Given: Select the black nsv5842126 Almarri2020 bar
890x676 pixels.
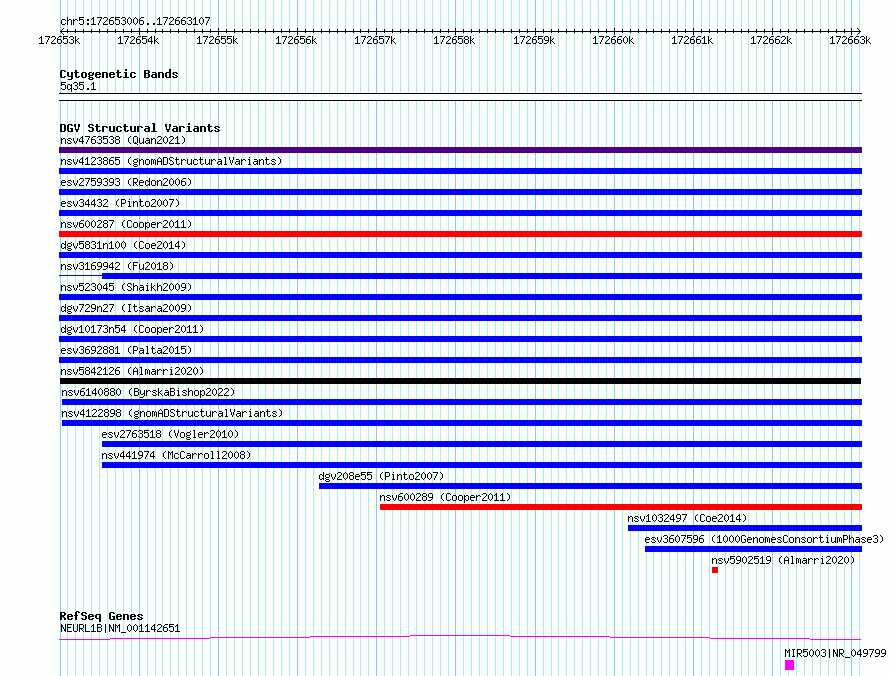Looking at the screenshot, I should pyautogui.click(x=460, y=381).
